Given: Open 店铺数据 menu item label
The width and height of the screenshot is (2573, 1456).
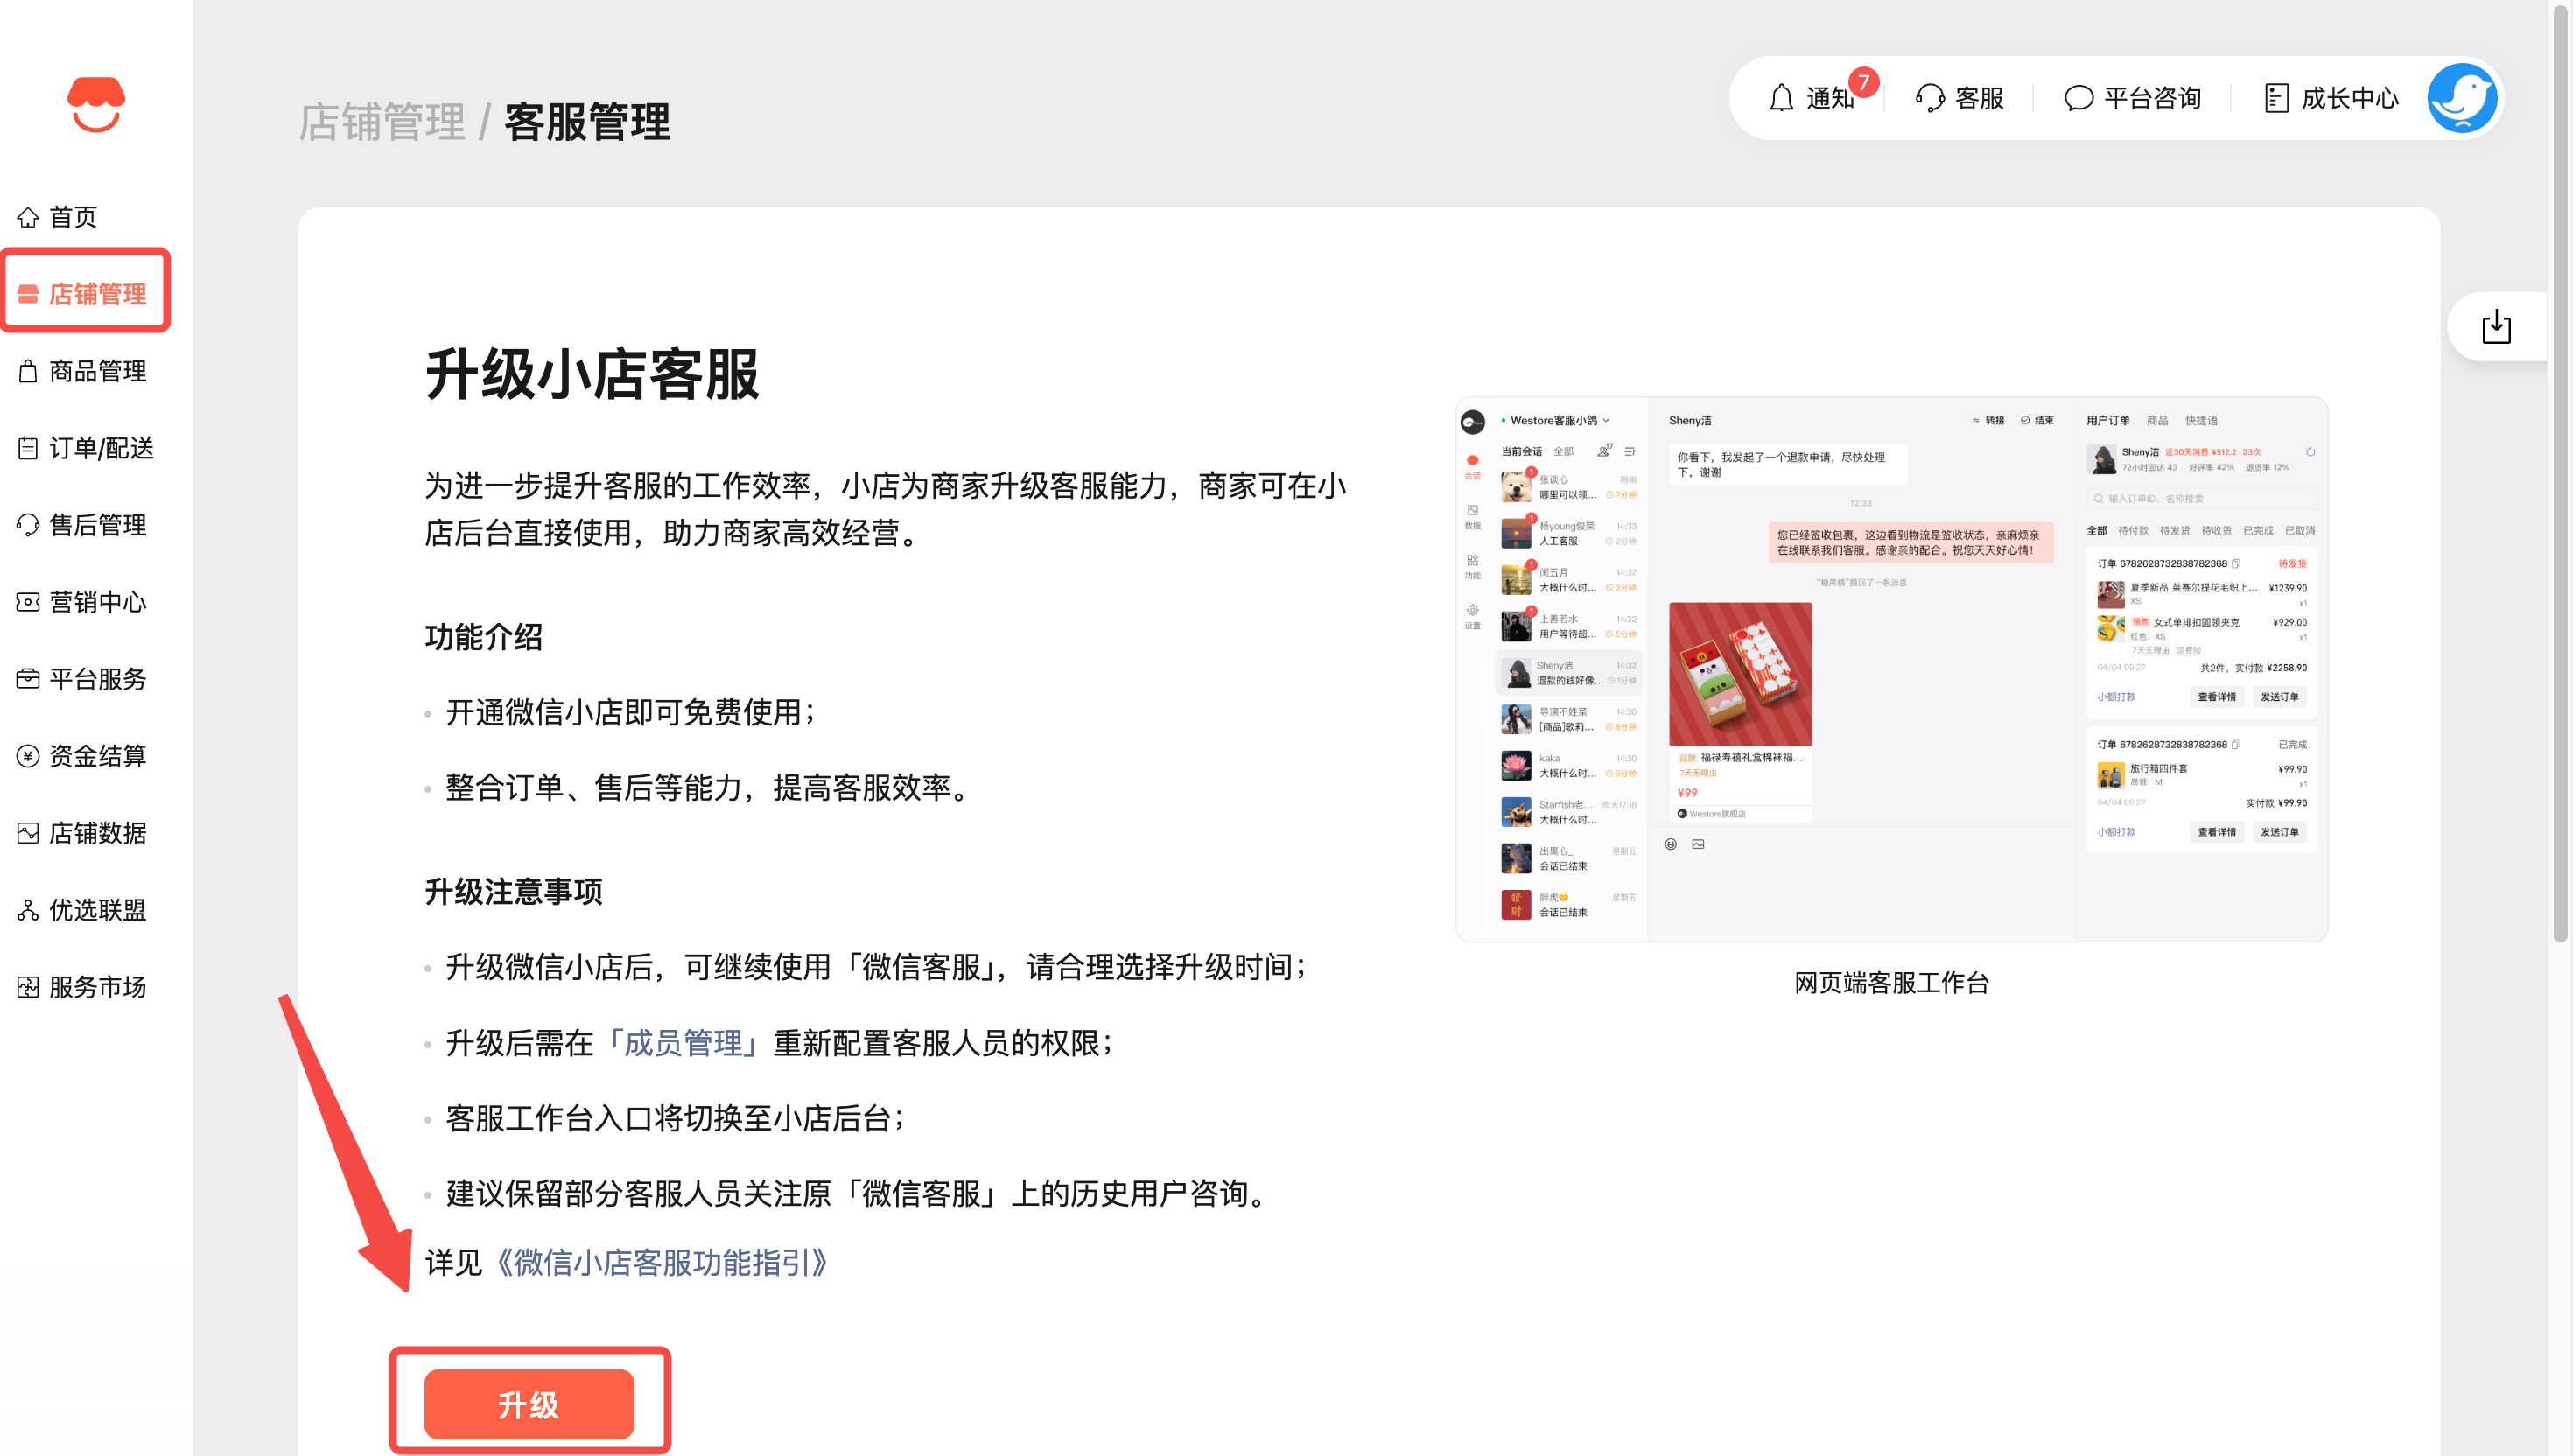Looking at the screenshot, I should pyautogui.click(x=98, y=833).
